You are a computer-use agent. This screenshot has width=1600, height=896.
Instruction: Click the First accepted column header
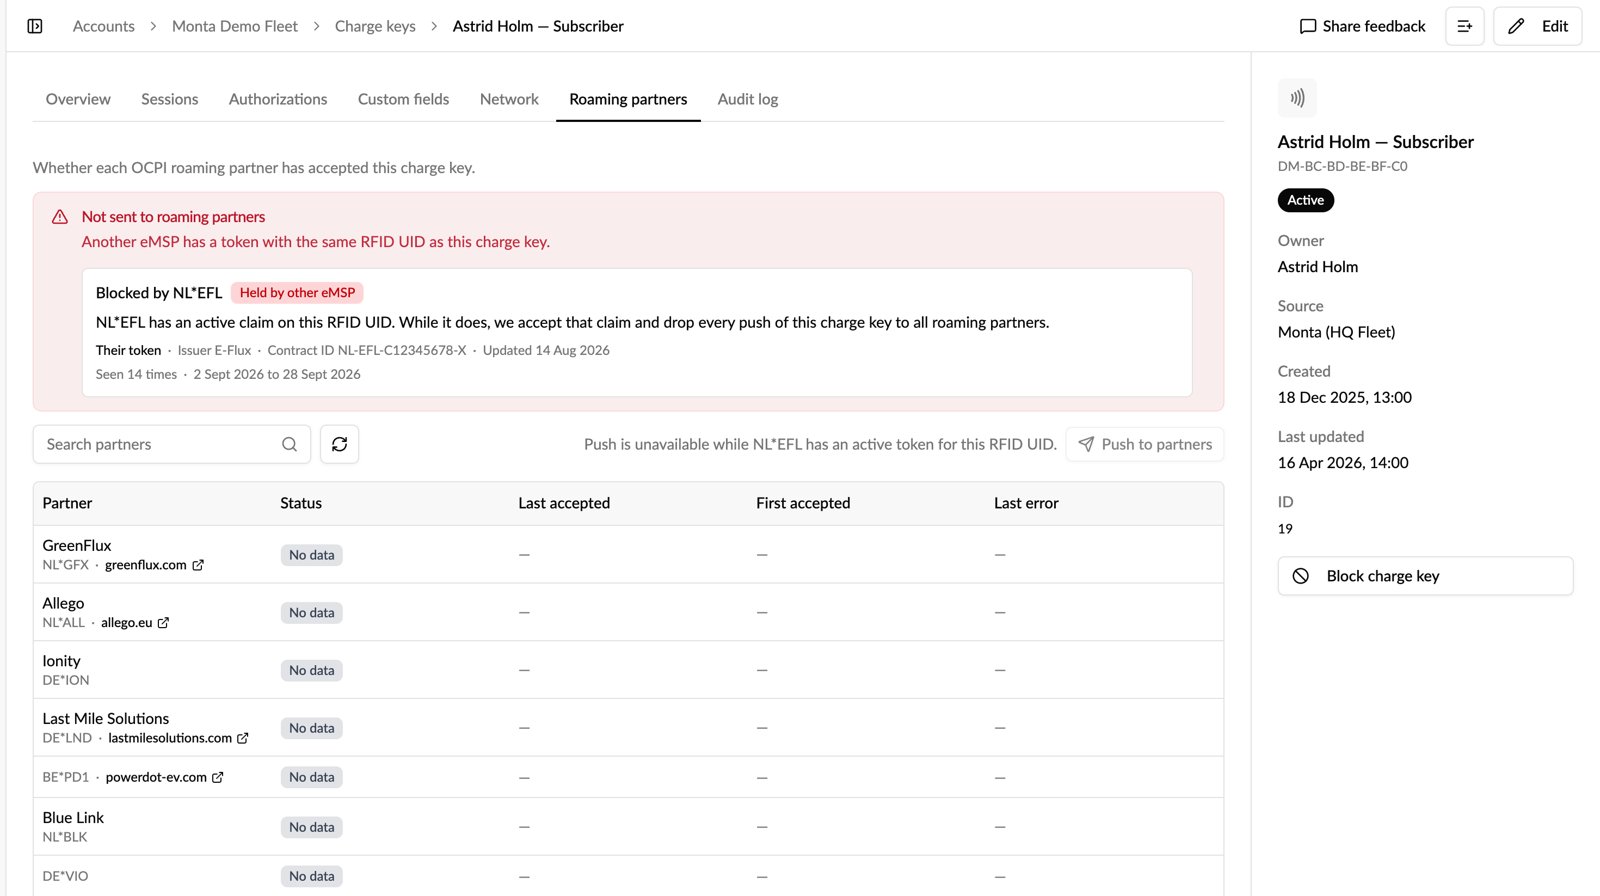[x=803, y=503]
